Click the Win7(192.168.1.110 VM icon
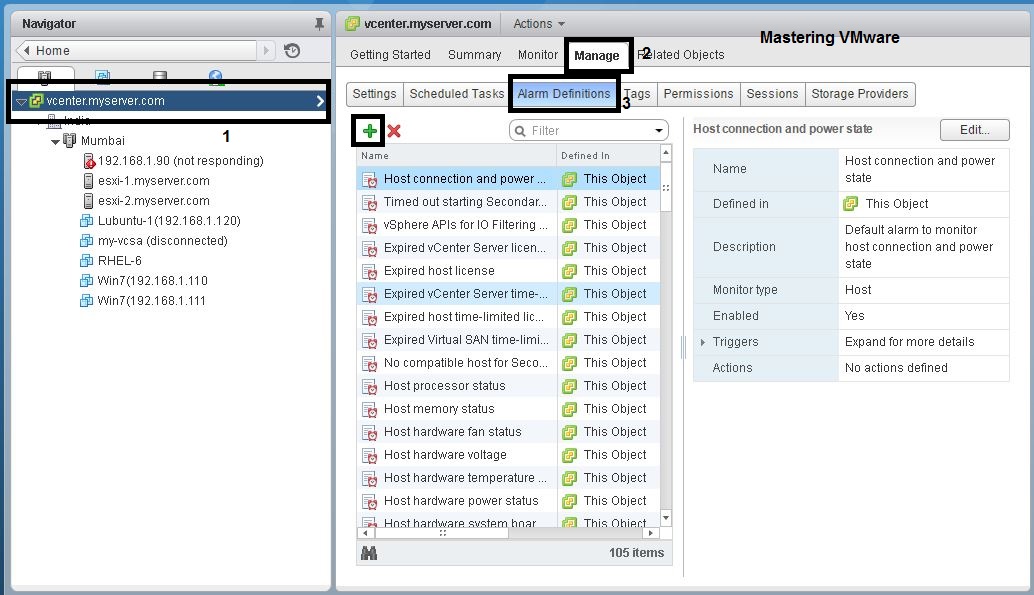Viewport: 1034px width, 595px height. click(x=86, y=281)
